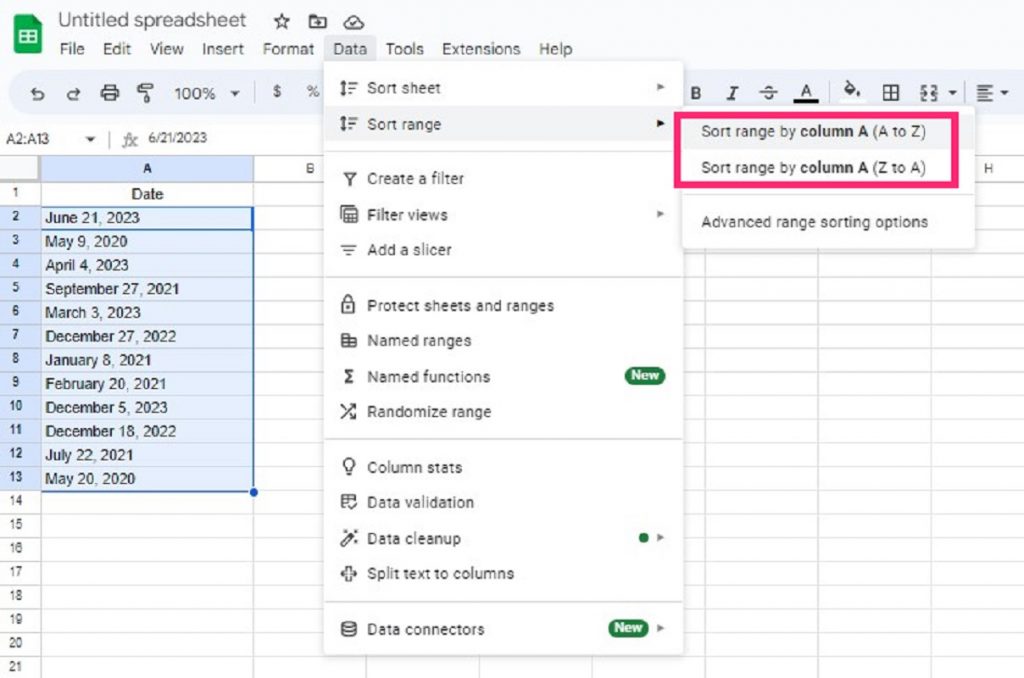Screen dimensions: 1024x678
Task: Select cell with July 22, 2021
Action: (x=147, y=455)
